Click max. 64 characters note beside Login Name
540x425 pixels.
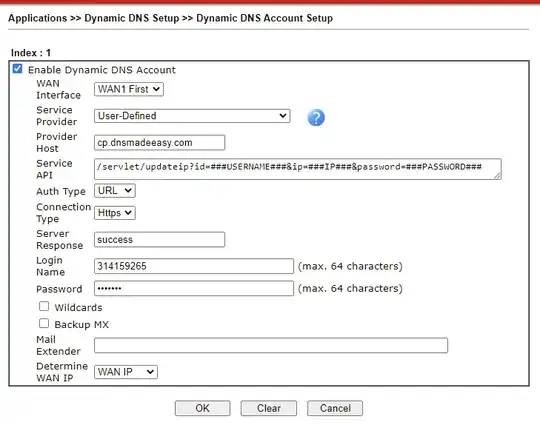click(x=350, y=266)
